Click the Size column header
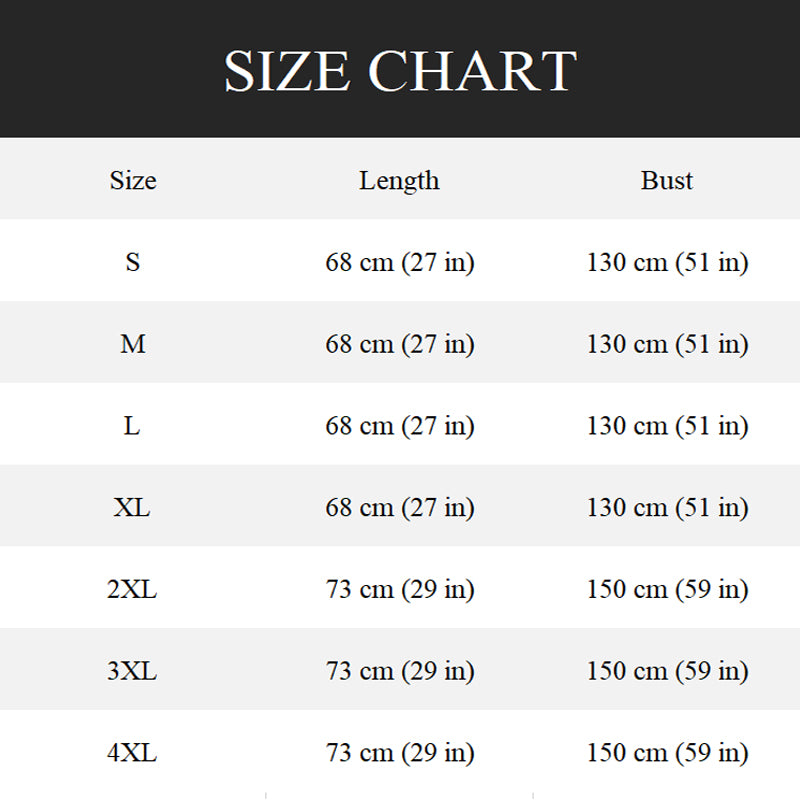The image size is (800, 800). [x=133, y=180]
